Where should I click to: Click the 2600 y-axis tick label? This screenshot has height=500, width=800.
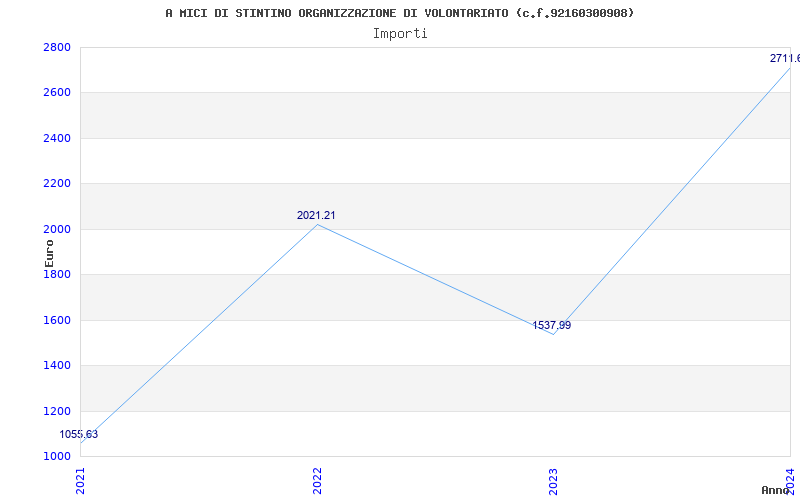[x=57, y=93]
